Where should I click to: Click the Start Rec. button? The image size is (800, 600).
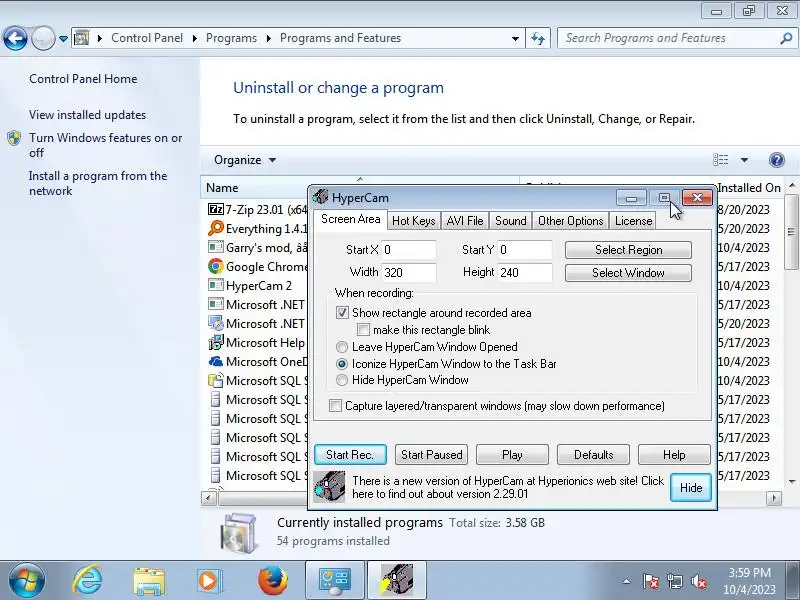tap(350, 455)
